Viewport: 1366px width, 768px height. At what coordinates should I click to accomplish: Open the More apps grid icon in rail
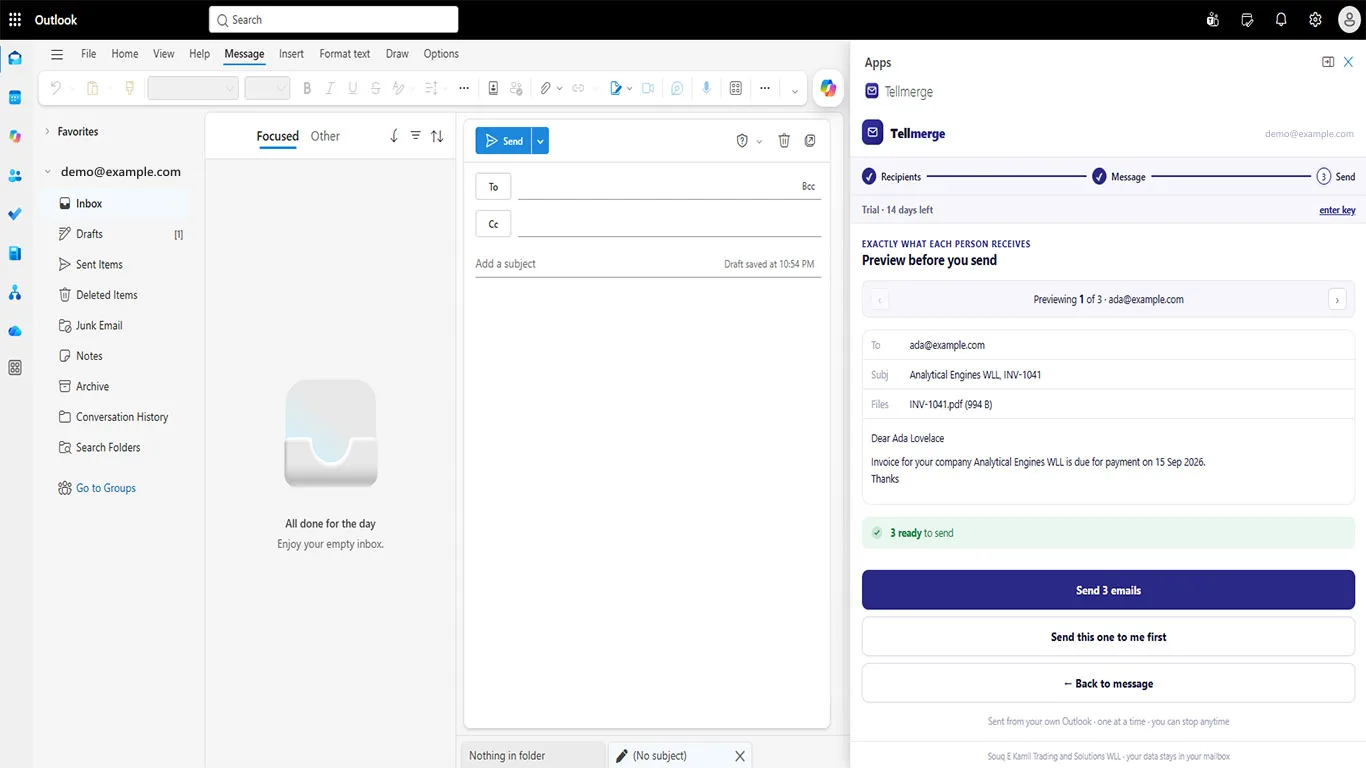(x=15, y=368)
